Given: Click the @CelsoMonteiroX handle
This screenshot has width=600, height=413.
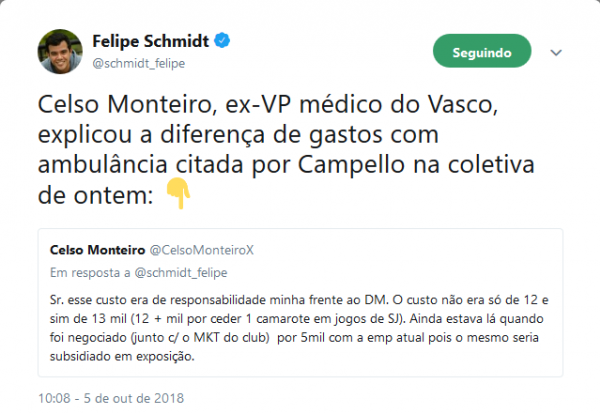Looking at the screenshot, I should click(x=197, y=248).
